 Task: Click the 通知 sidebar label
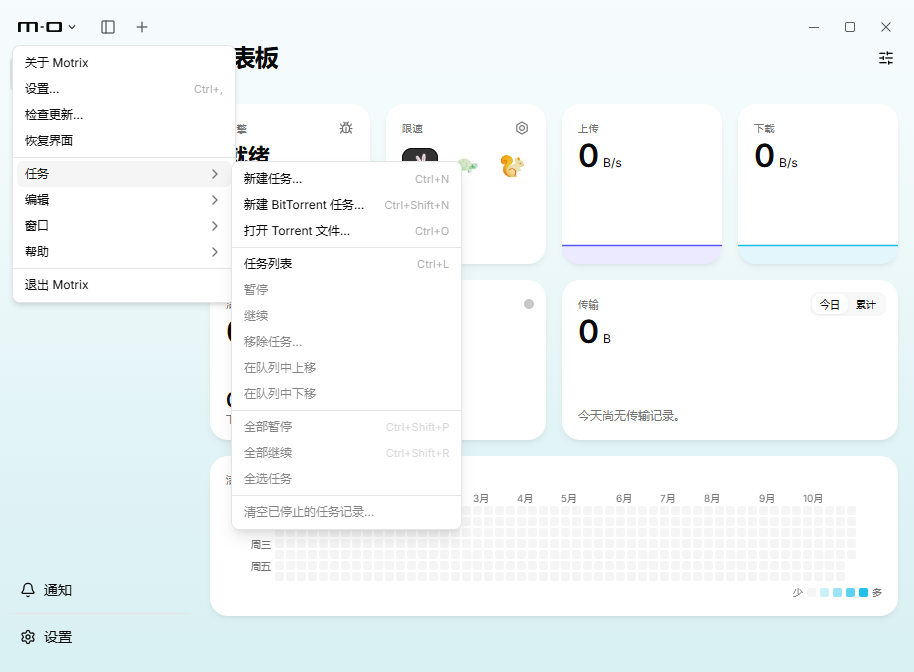click(x=58, y=590)
